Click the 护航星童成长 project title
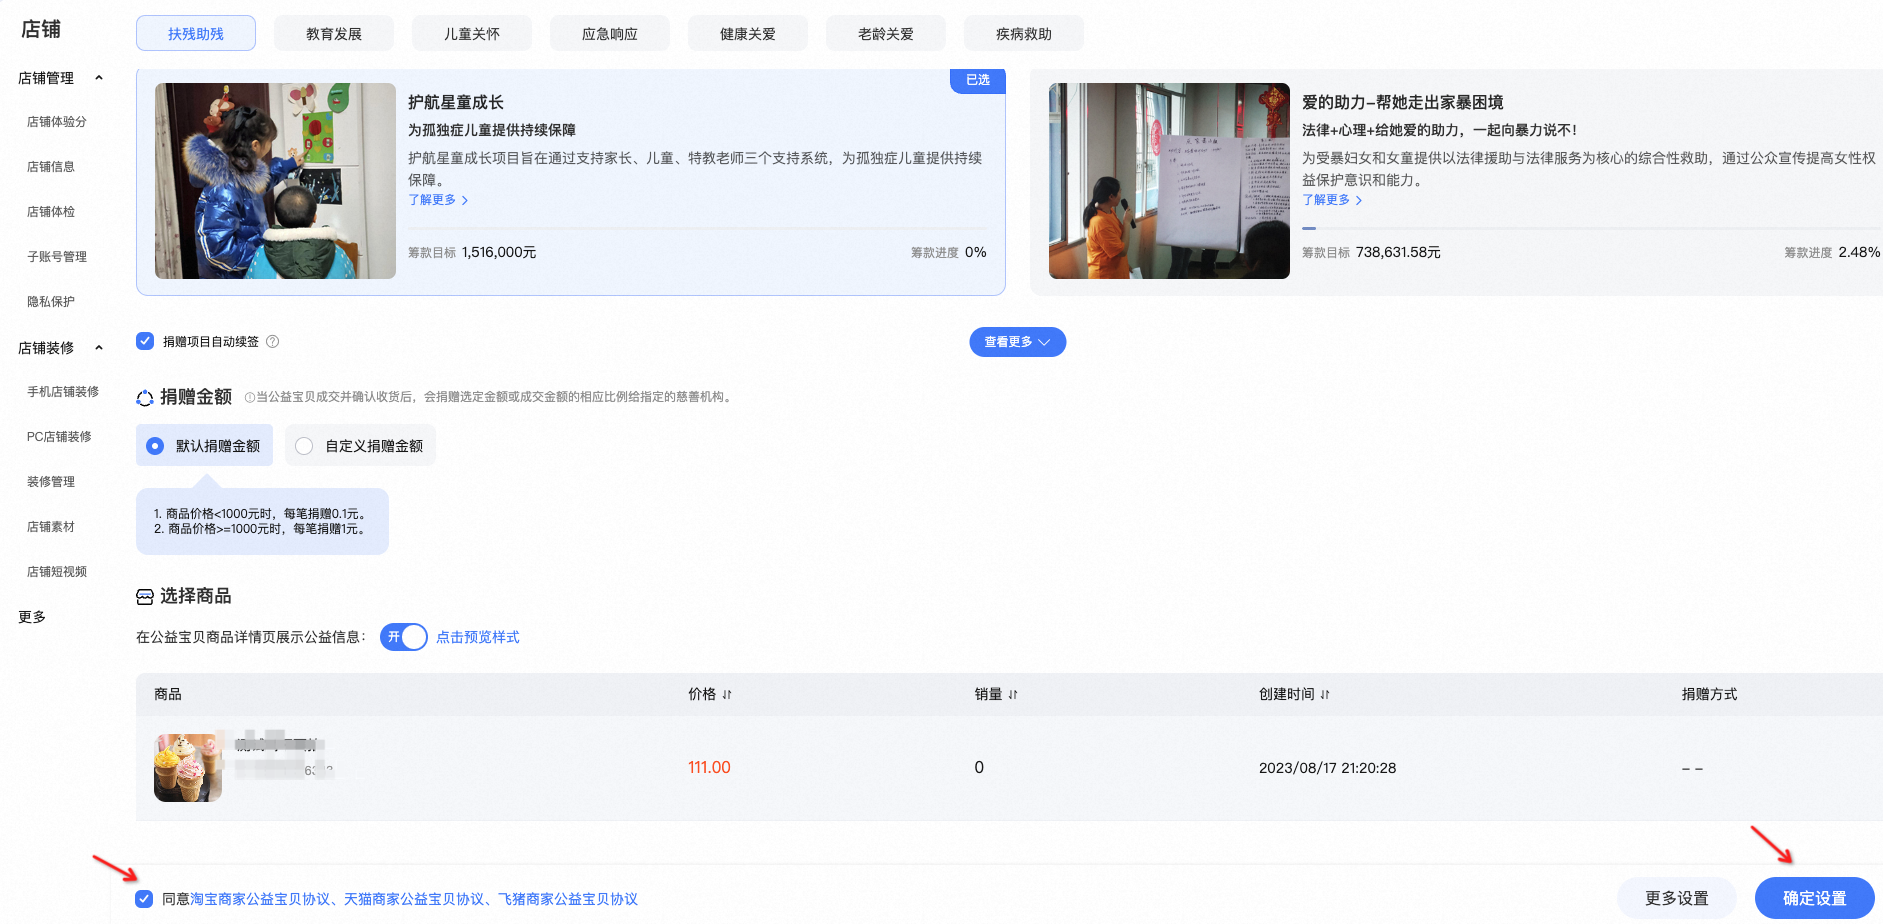The width and height of the screenshot is (1883, 924). (x=456, y=103)
